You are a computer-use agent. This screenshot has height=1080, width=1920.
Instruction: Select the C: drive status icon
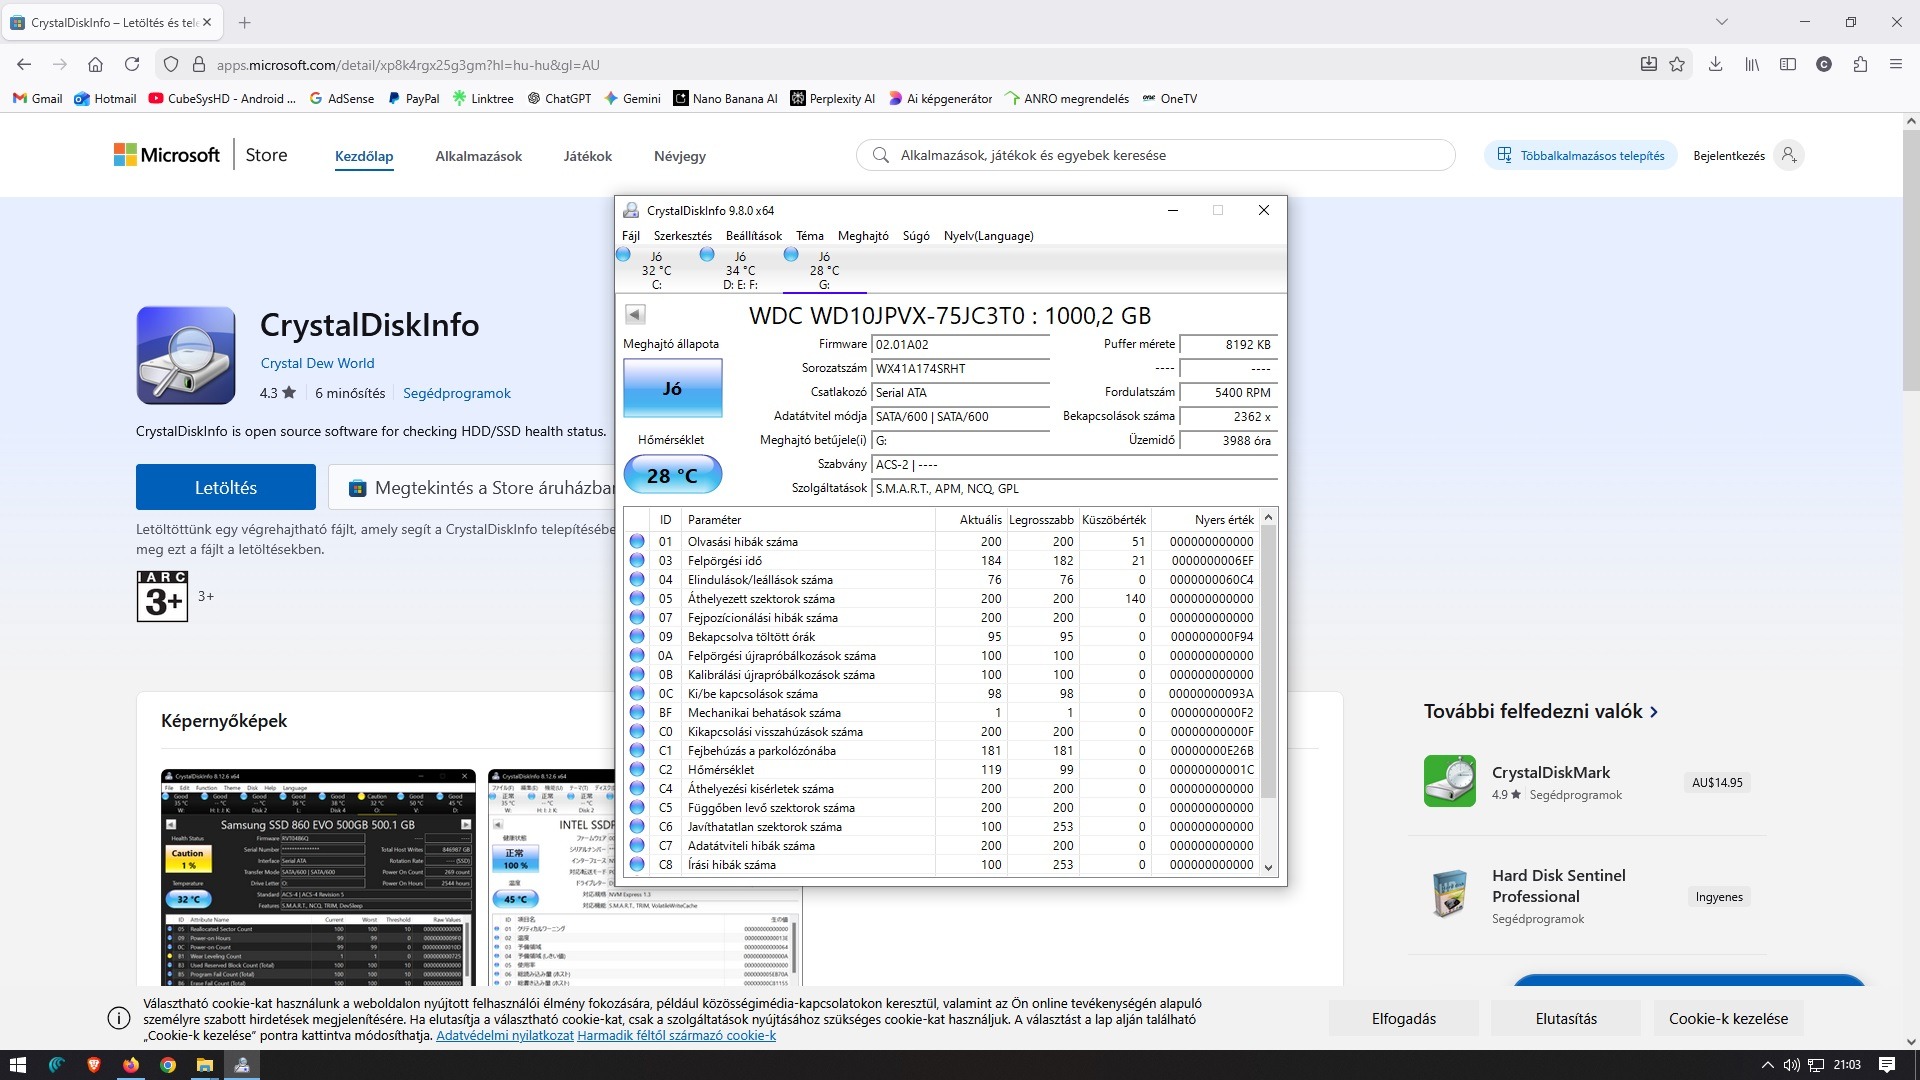pyautogui.click(x=624, y=255)
